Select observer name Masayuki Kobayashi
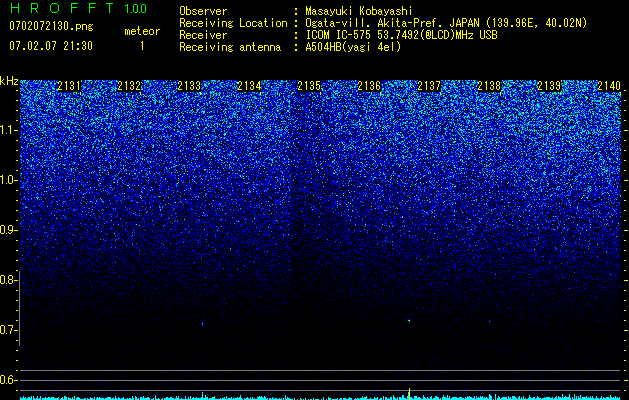This screenshot has width=629, height=400. (358, 11)
